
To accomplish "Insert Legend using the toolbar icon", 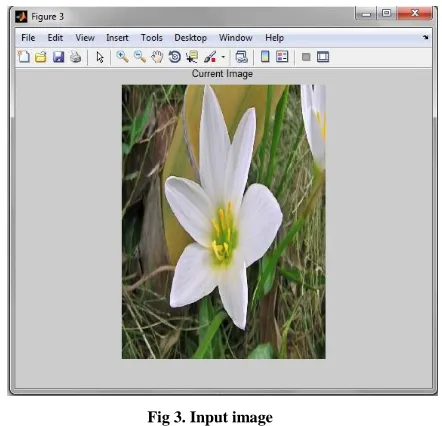I will 282,57.
